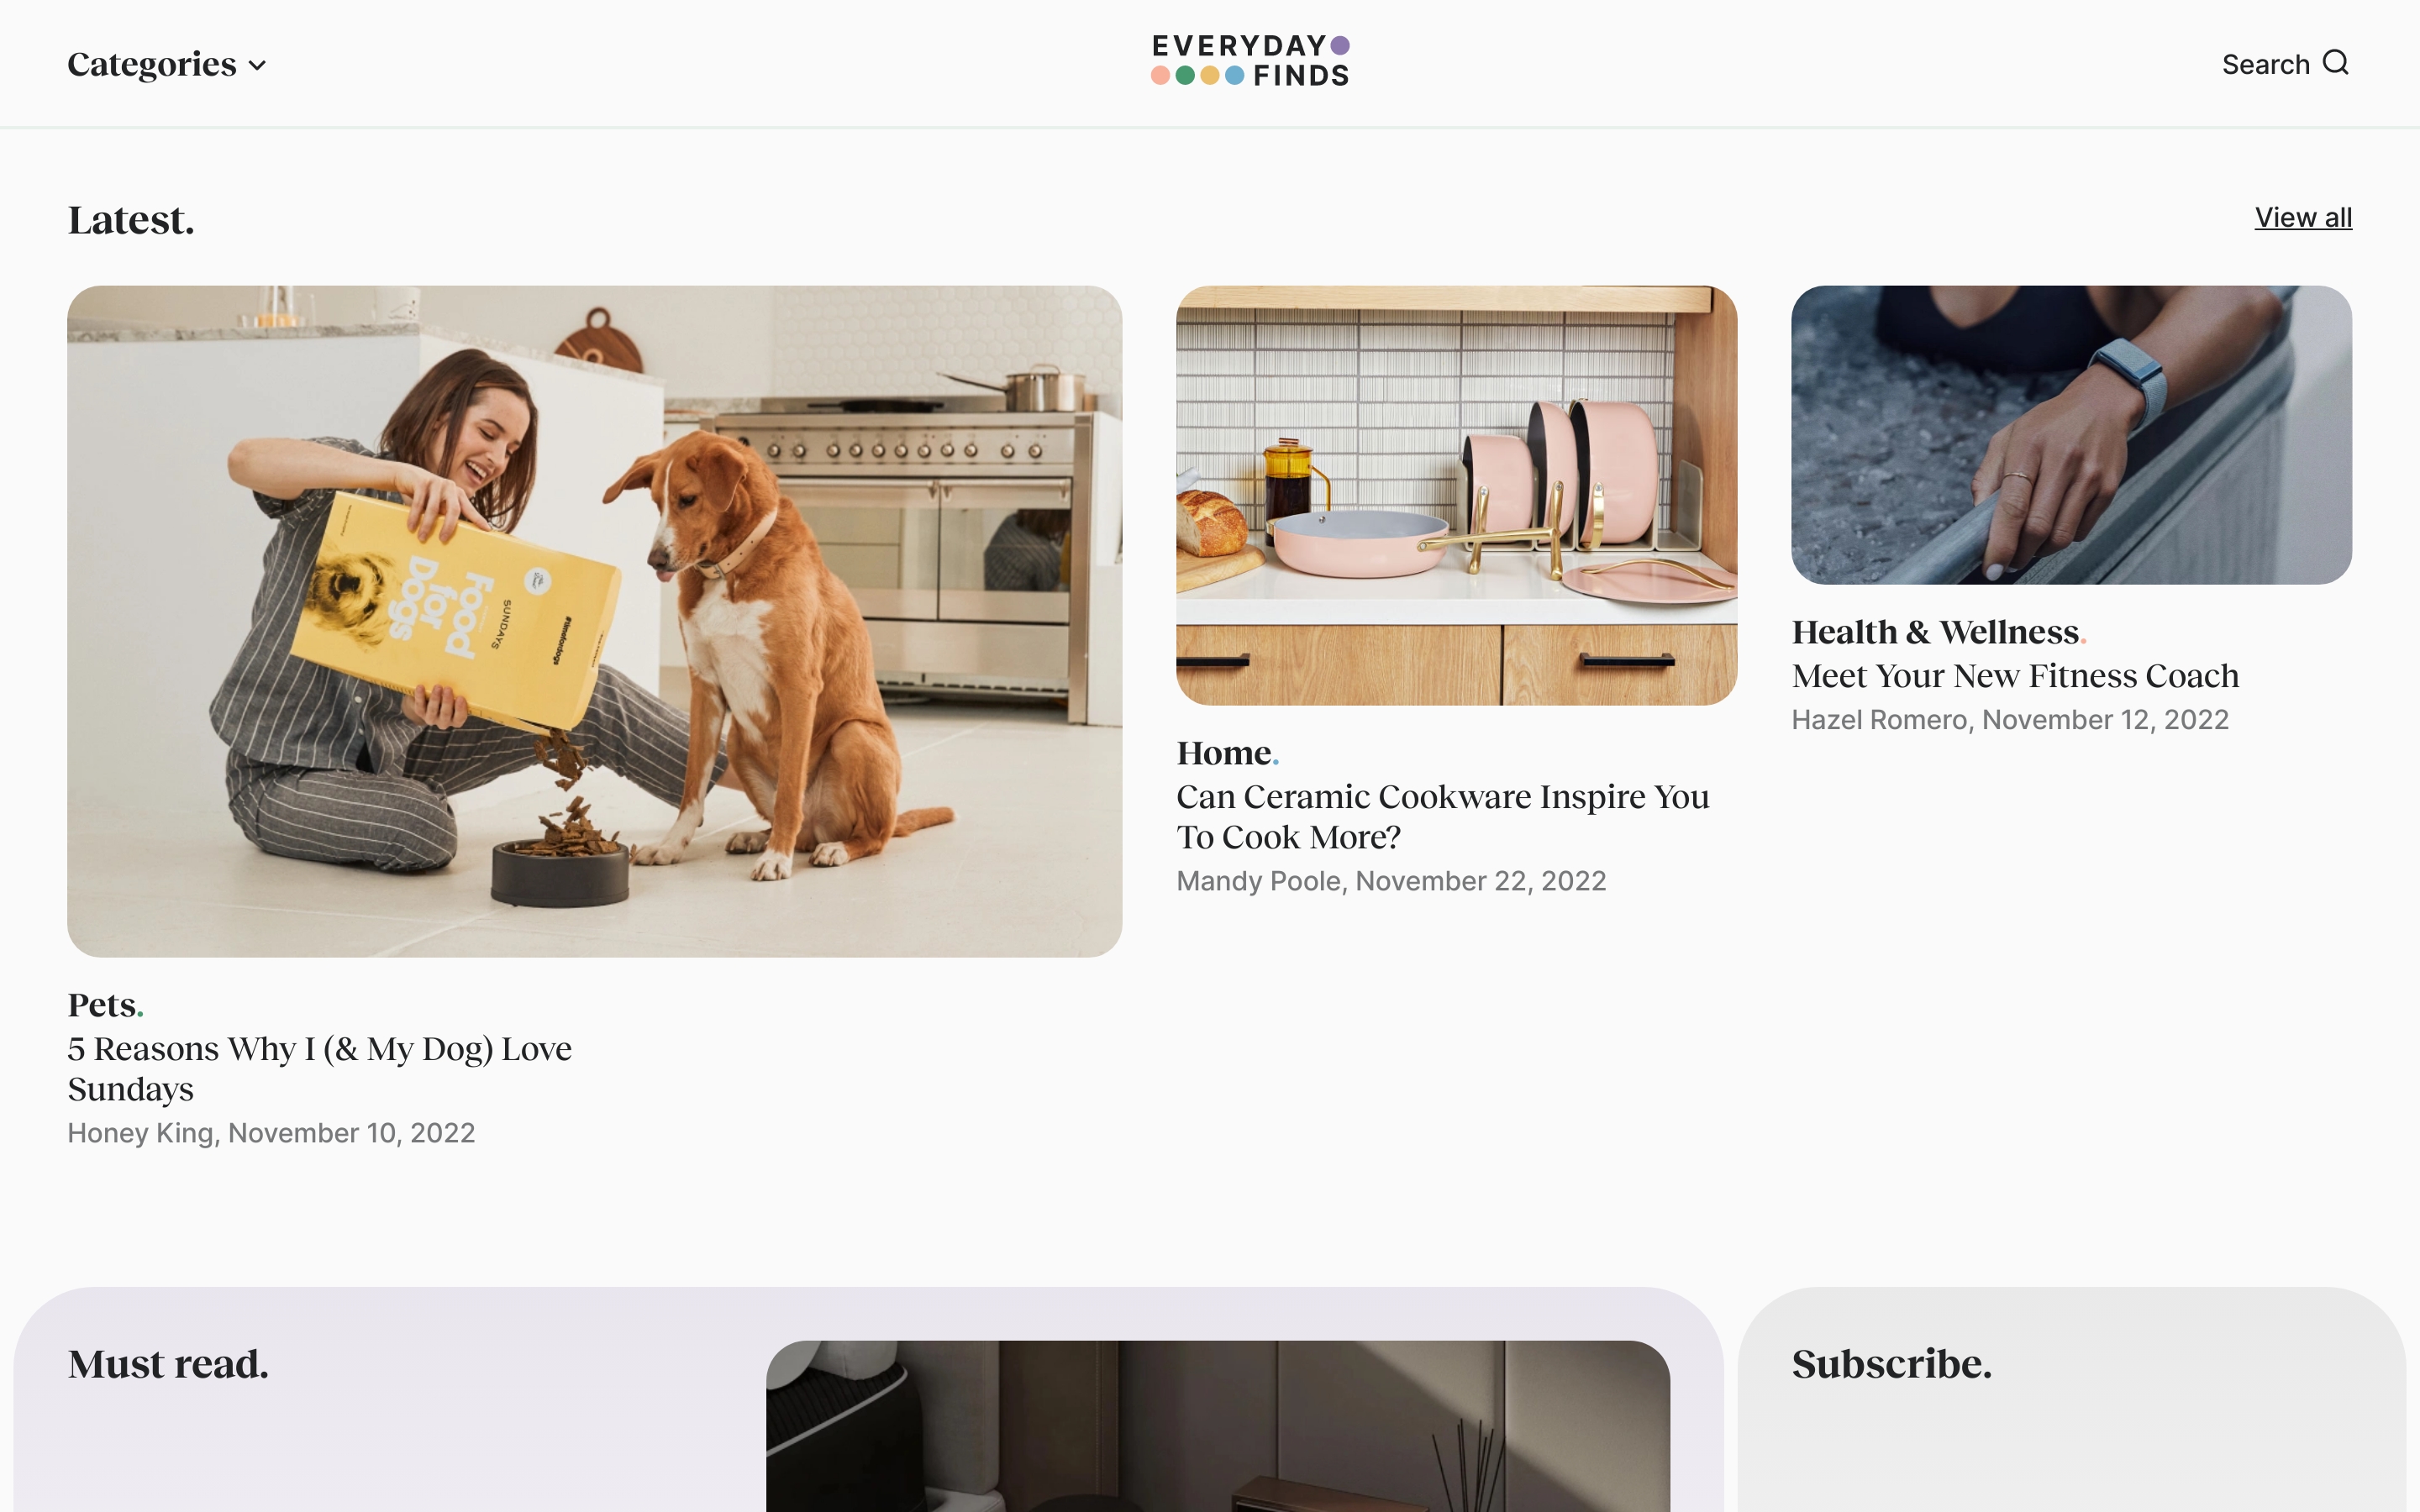Open the dog food article image

point(594,621)
